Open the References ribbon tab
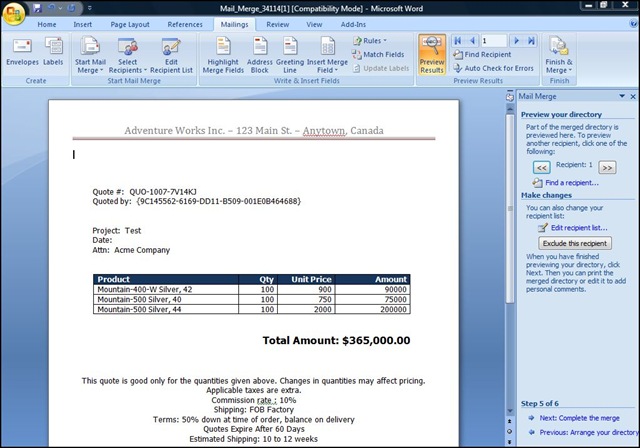The width and height of the screenshot is (640, 448). pos(184,23)
